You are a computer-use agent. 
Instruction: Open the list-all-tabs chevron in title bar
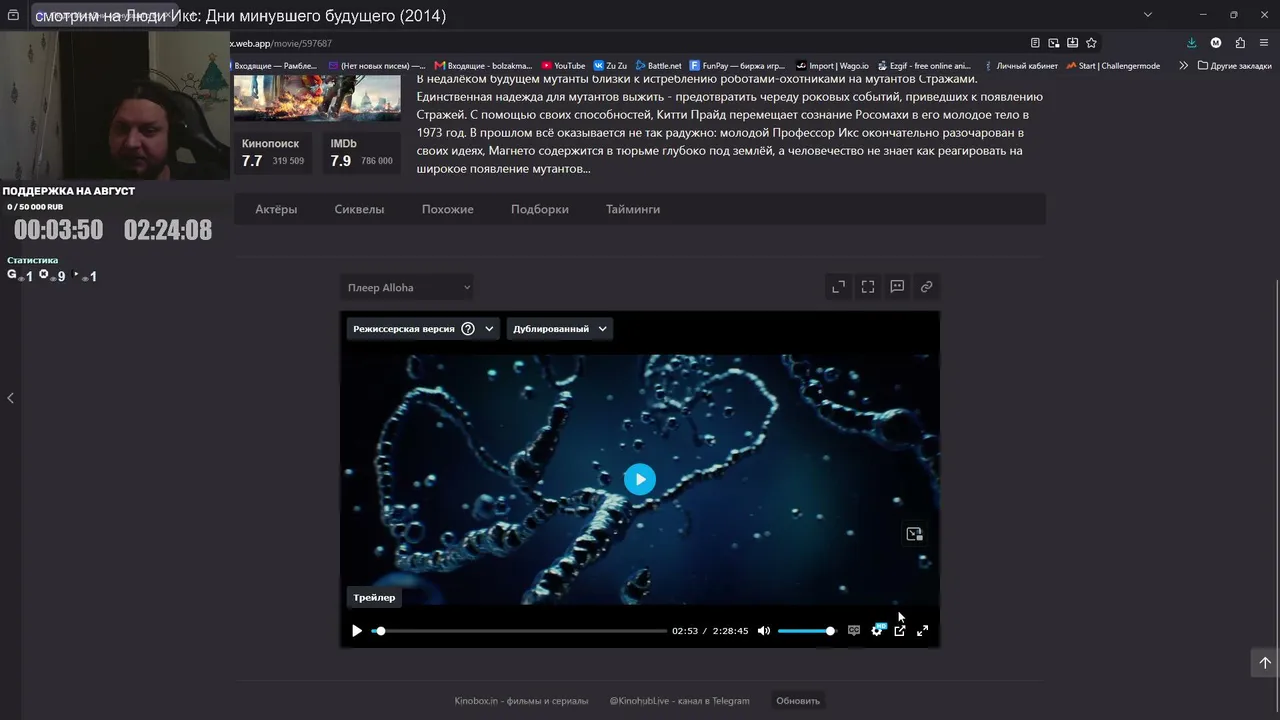(1148, 15)
